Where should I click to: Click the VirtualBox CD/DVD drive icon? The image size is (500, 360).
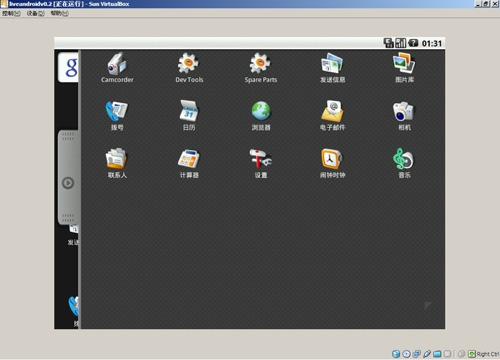pos(406,354)
